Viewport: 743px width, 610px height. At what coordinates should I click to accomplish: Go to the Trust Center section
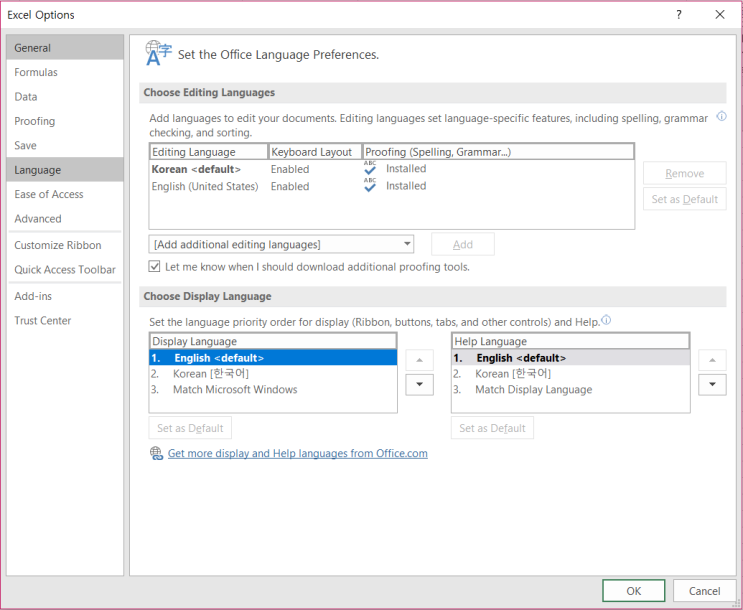click(43, 321)
